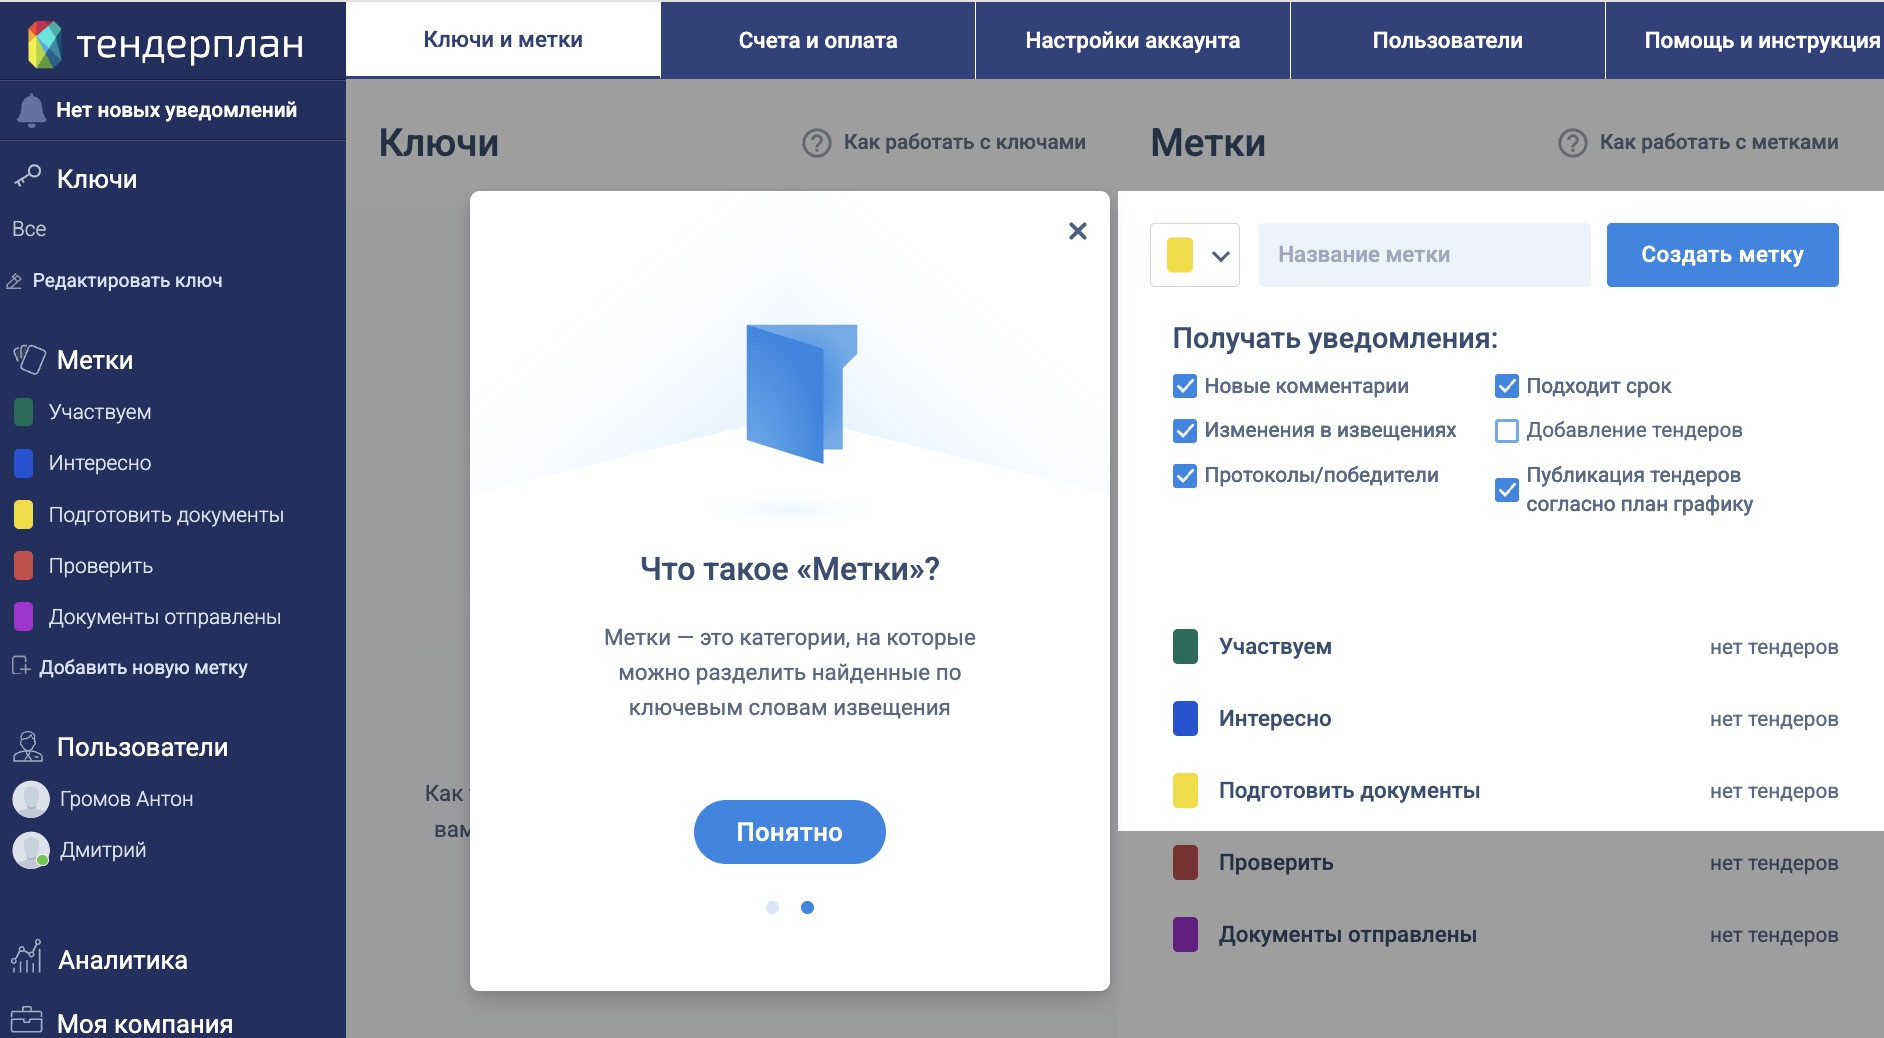
Task: Open the label color dropdown
Action: 1195,255
